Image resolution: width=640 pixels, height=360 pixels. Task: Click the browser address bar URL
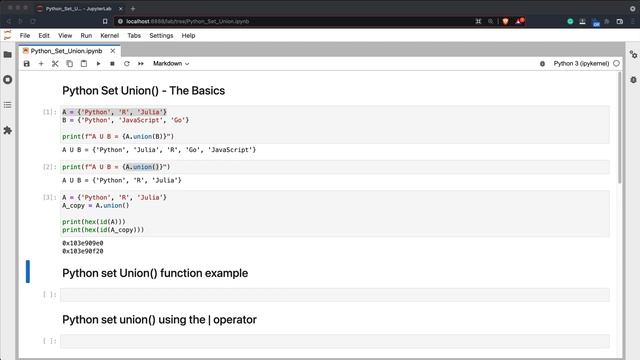click(187, 21)
